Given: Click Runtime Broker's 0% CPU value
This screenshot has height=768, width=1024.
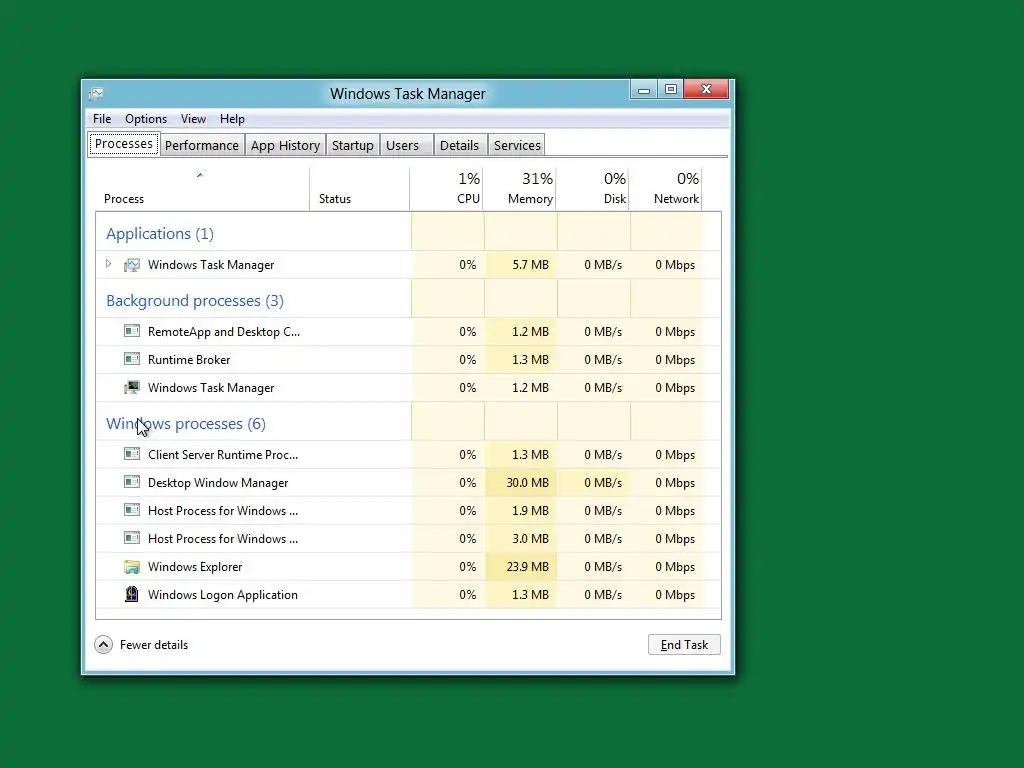Looking at the screenshot, I should coord(468,360).
